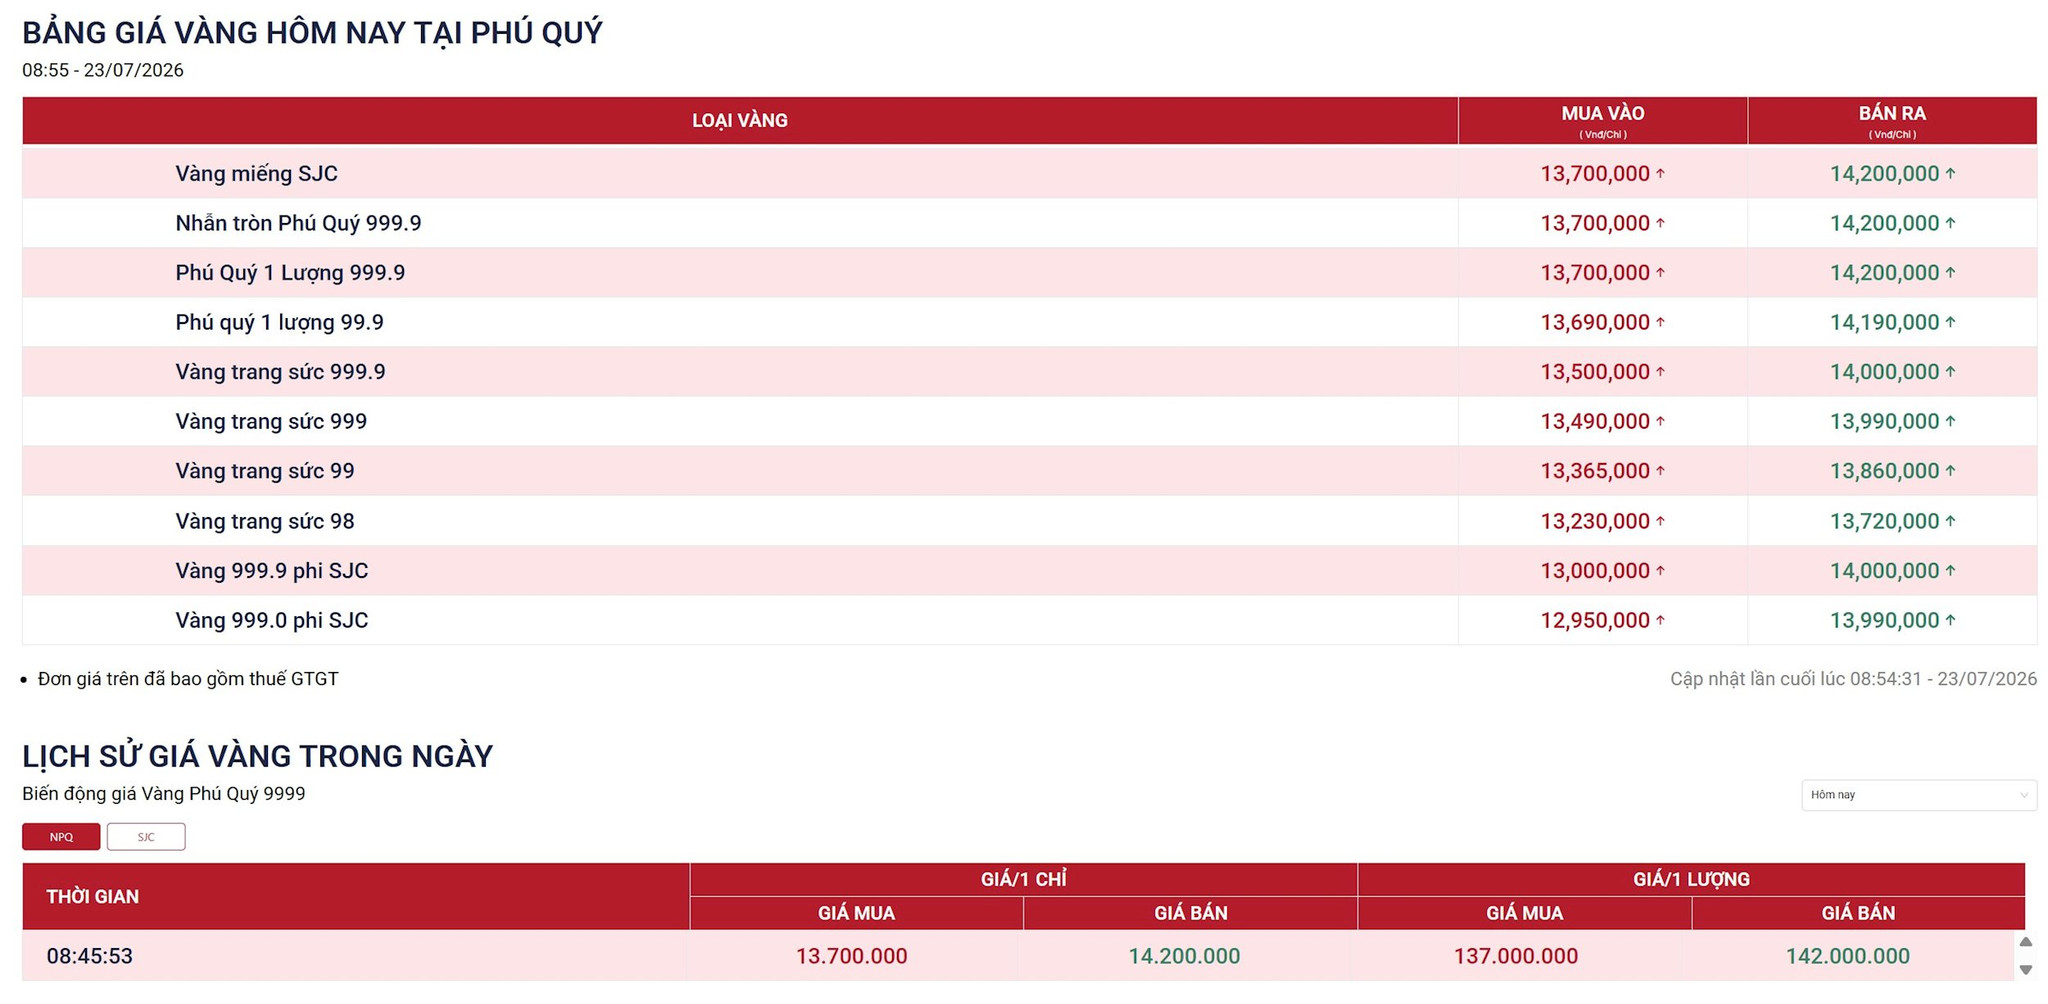Click the 13,230,000 buy price value

1594,521
